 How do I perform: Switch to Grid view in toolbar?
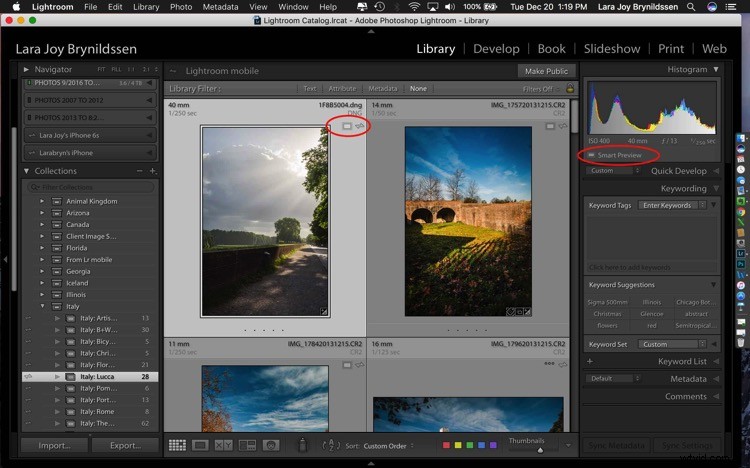pos(177,446)
